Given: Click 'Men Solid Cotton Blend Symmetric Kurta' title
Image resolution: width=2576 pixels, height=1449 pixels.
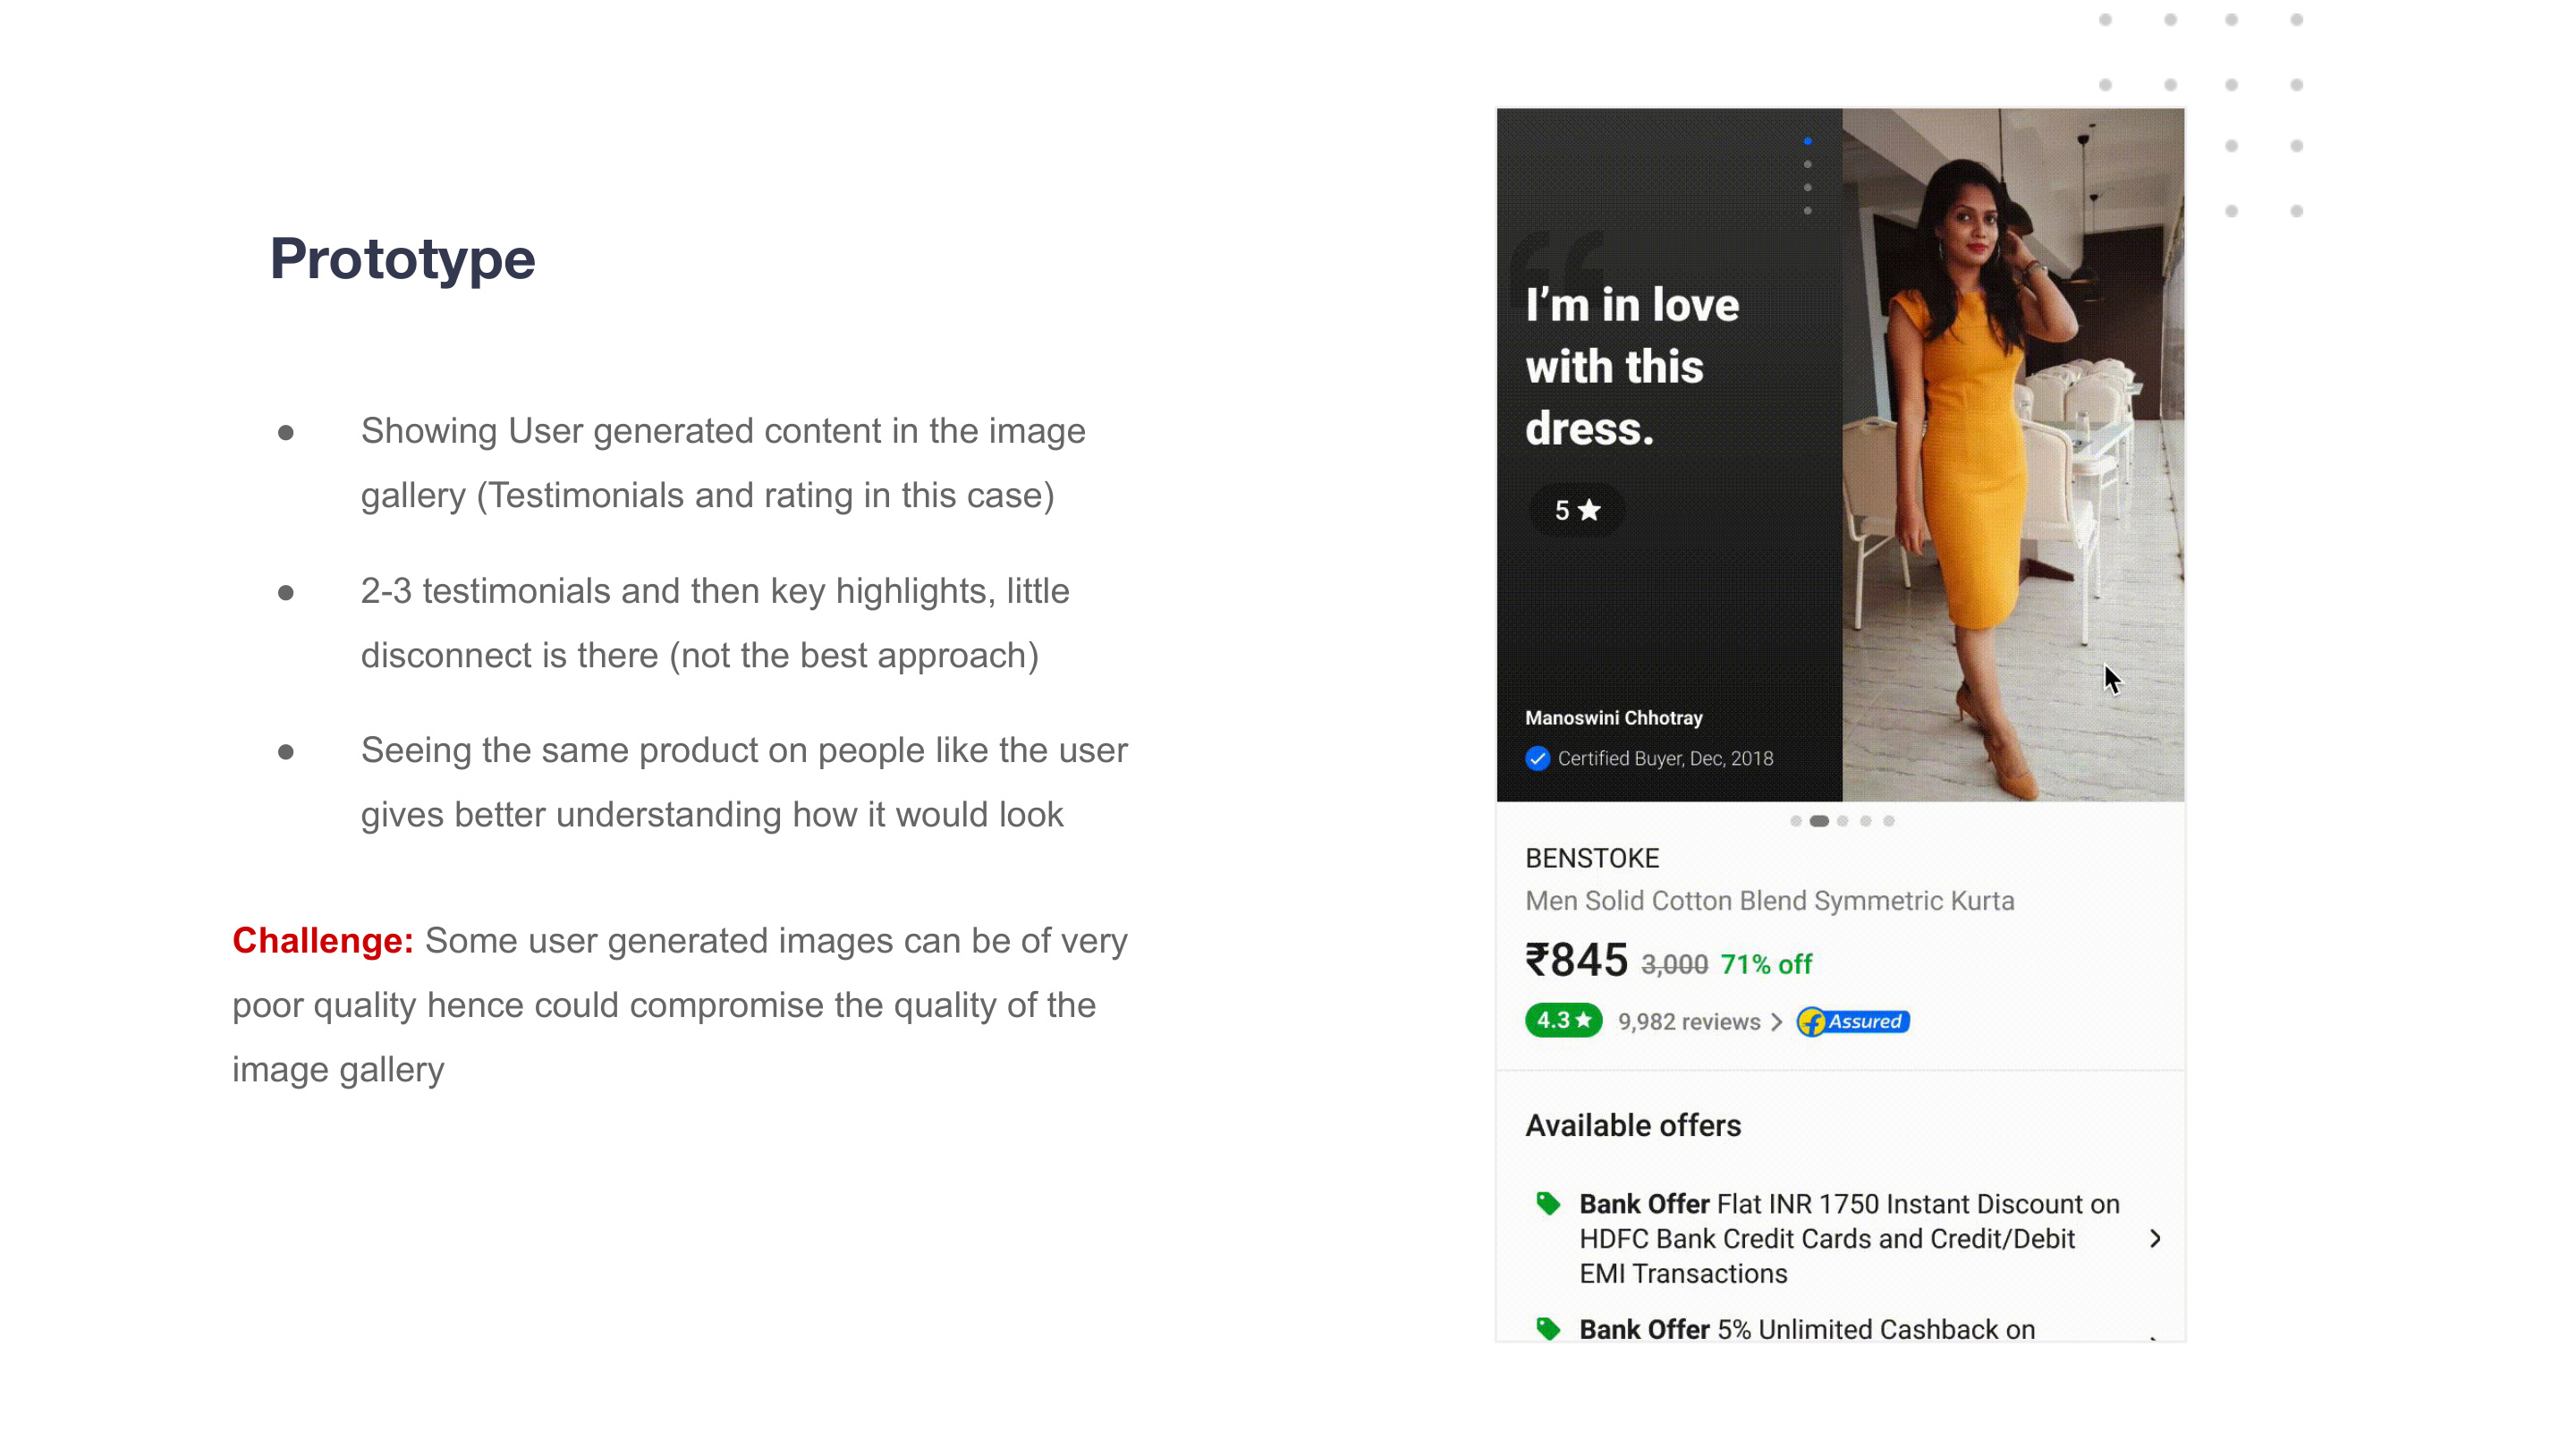Looking at the screenshot, I should coord(1769,900).
